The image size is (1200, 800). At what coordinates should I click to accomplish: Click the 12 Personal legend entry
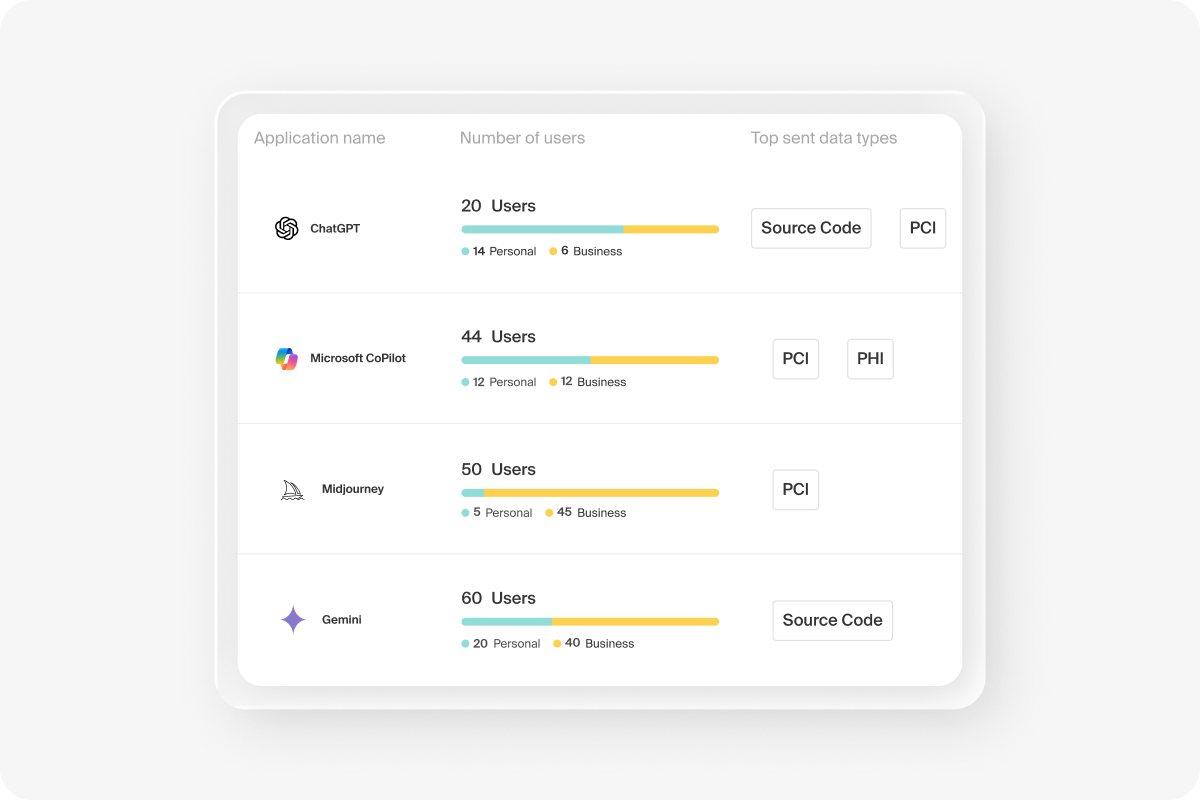[499, 382]
